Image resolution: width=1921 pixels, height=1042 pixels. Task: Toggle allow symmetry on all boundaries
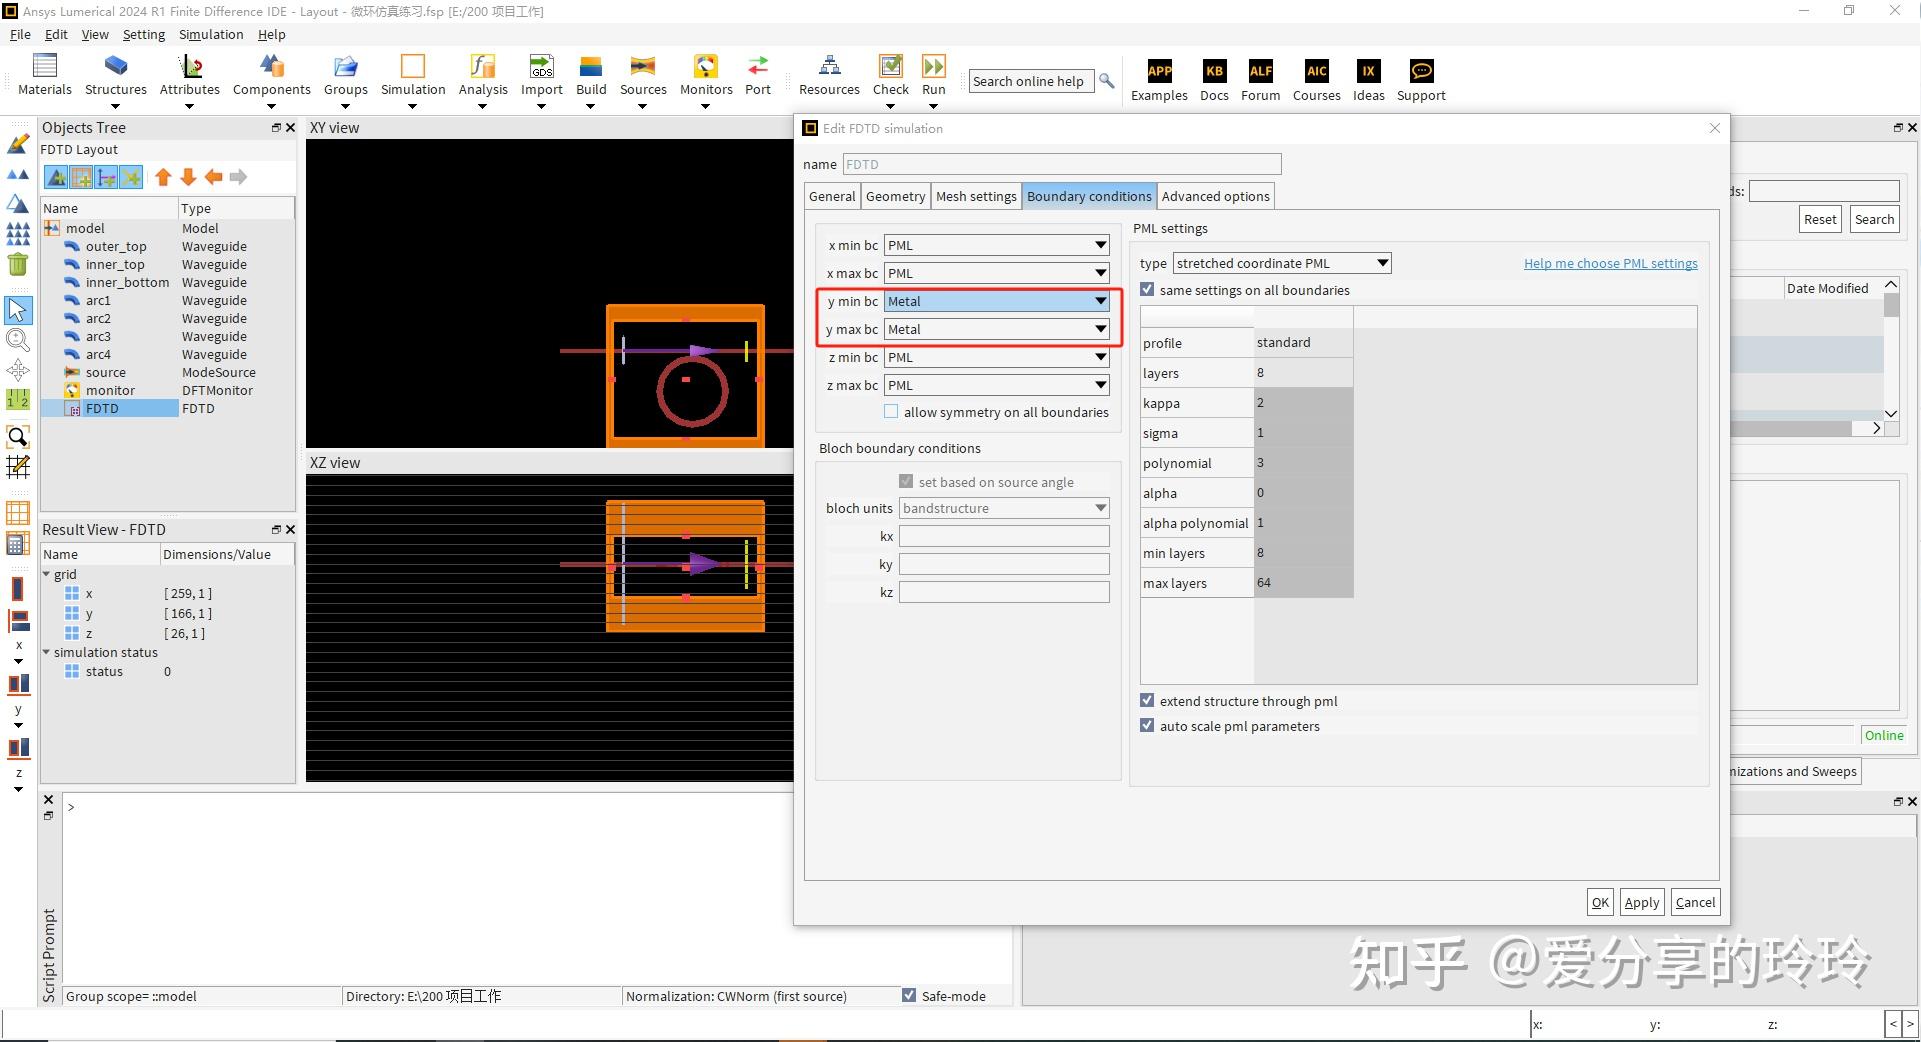pos(891,412)
